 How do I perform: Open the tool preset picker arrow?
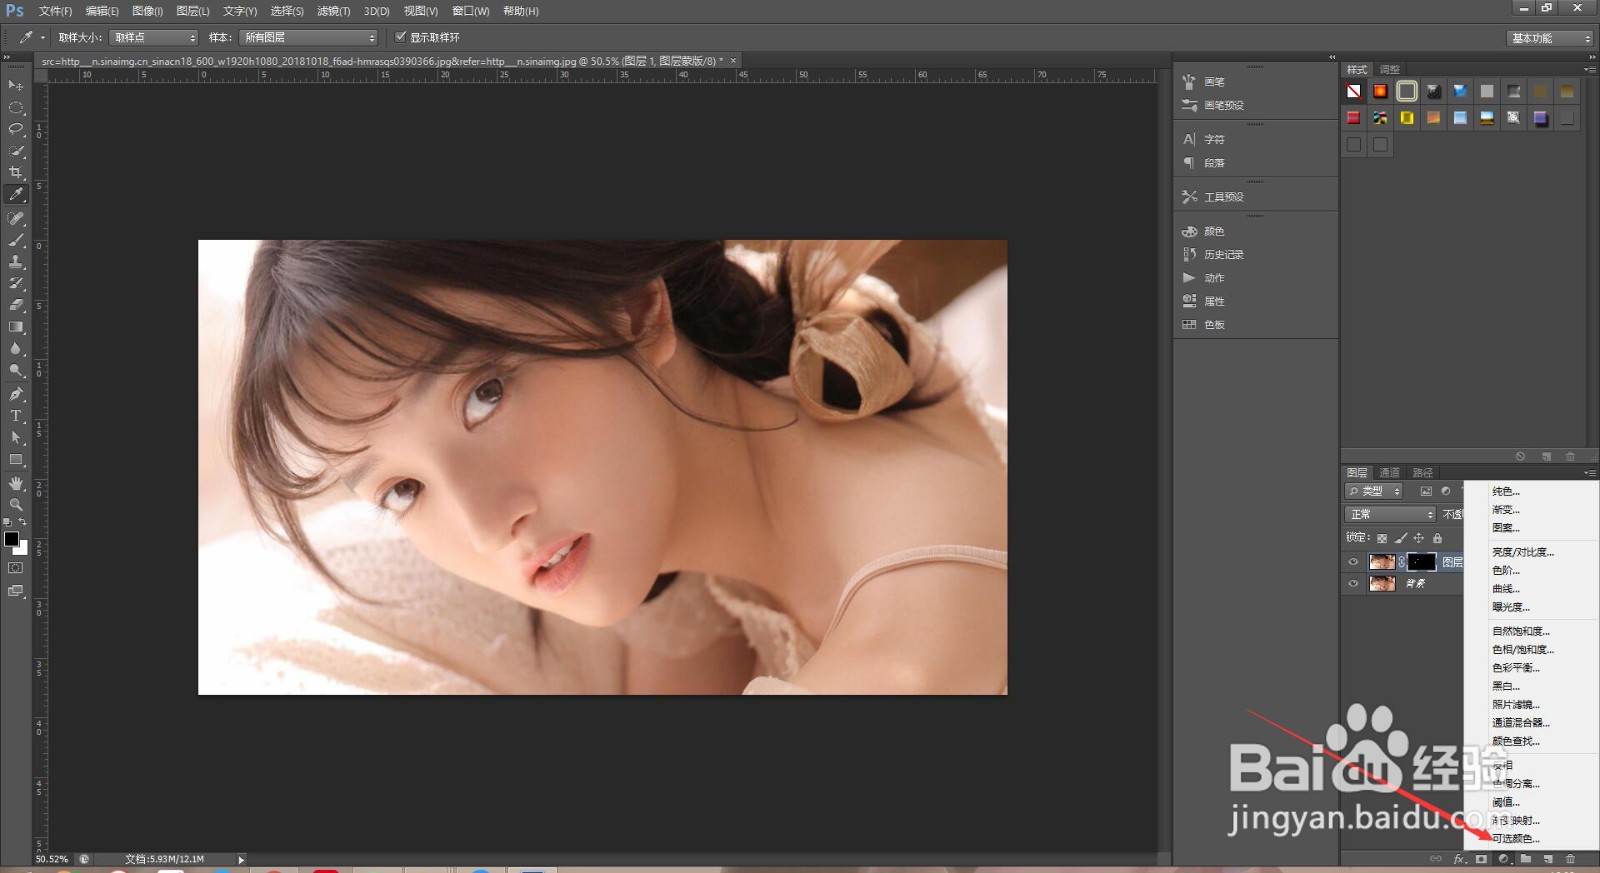click(43, 37)
